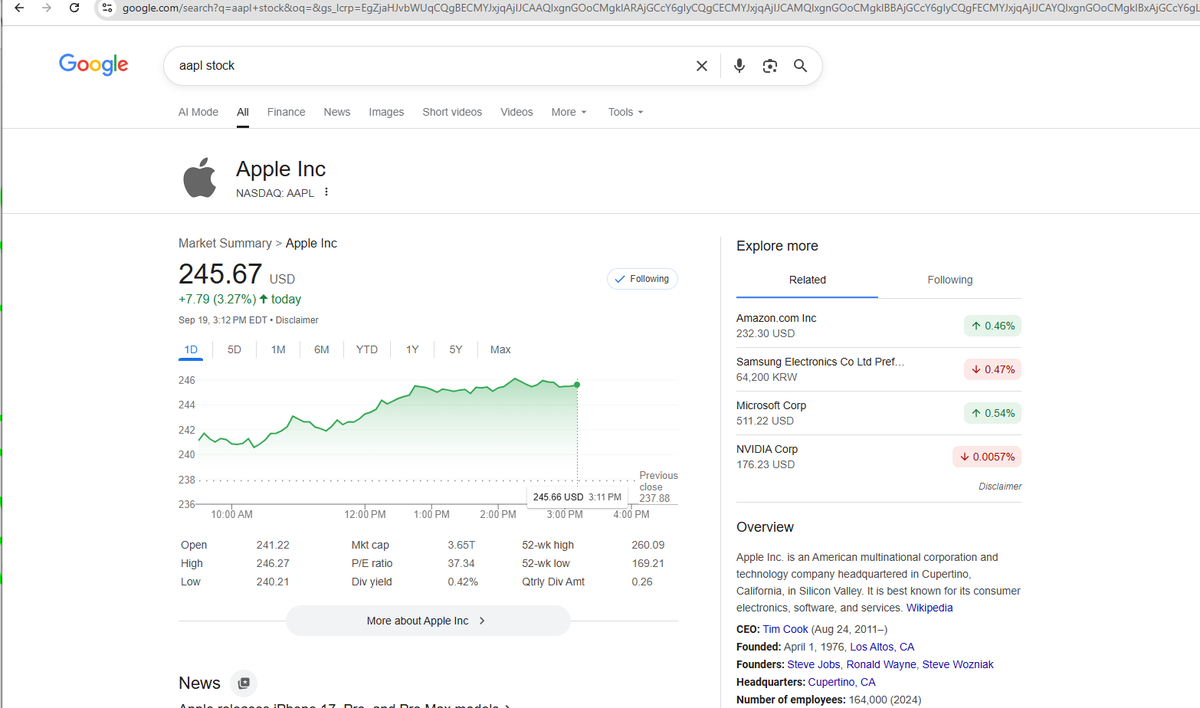The height and width of the screenshot is (708, 1200).
Task: Open Disclaimer link under related stocks
Action: point(1000,486)
